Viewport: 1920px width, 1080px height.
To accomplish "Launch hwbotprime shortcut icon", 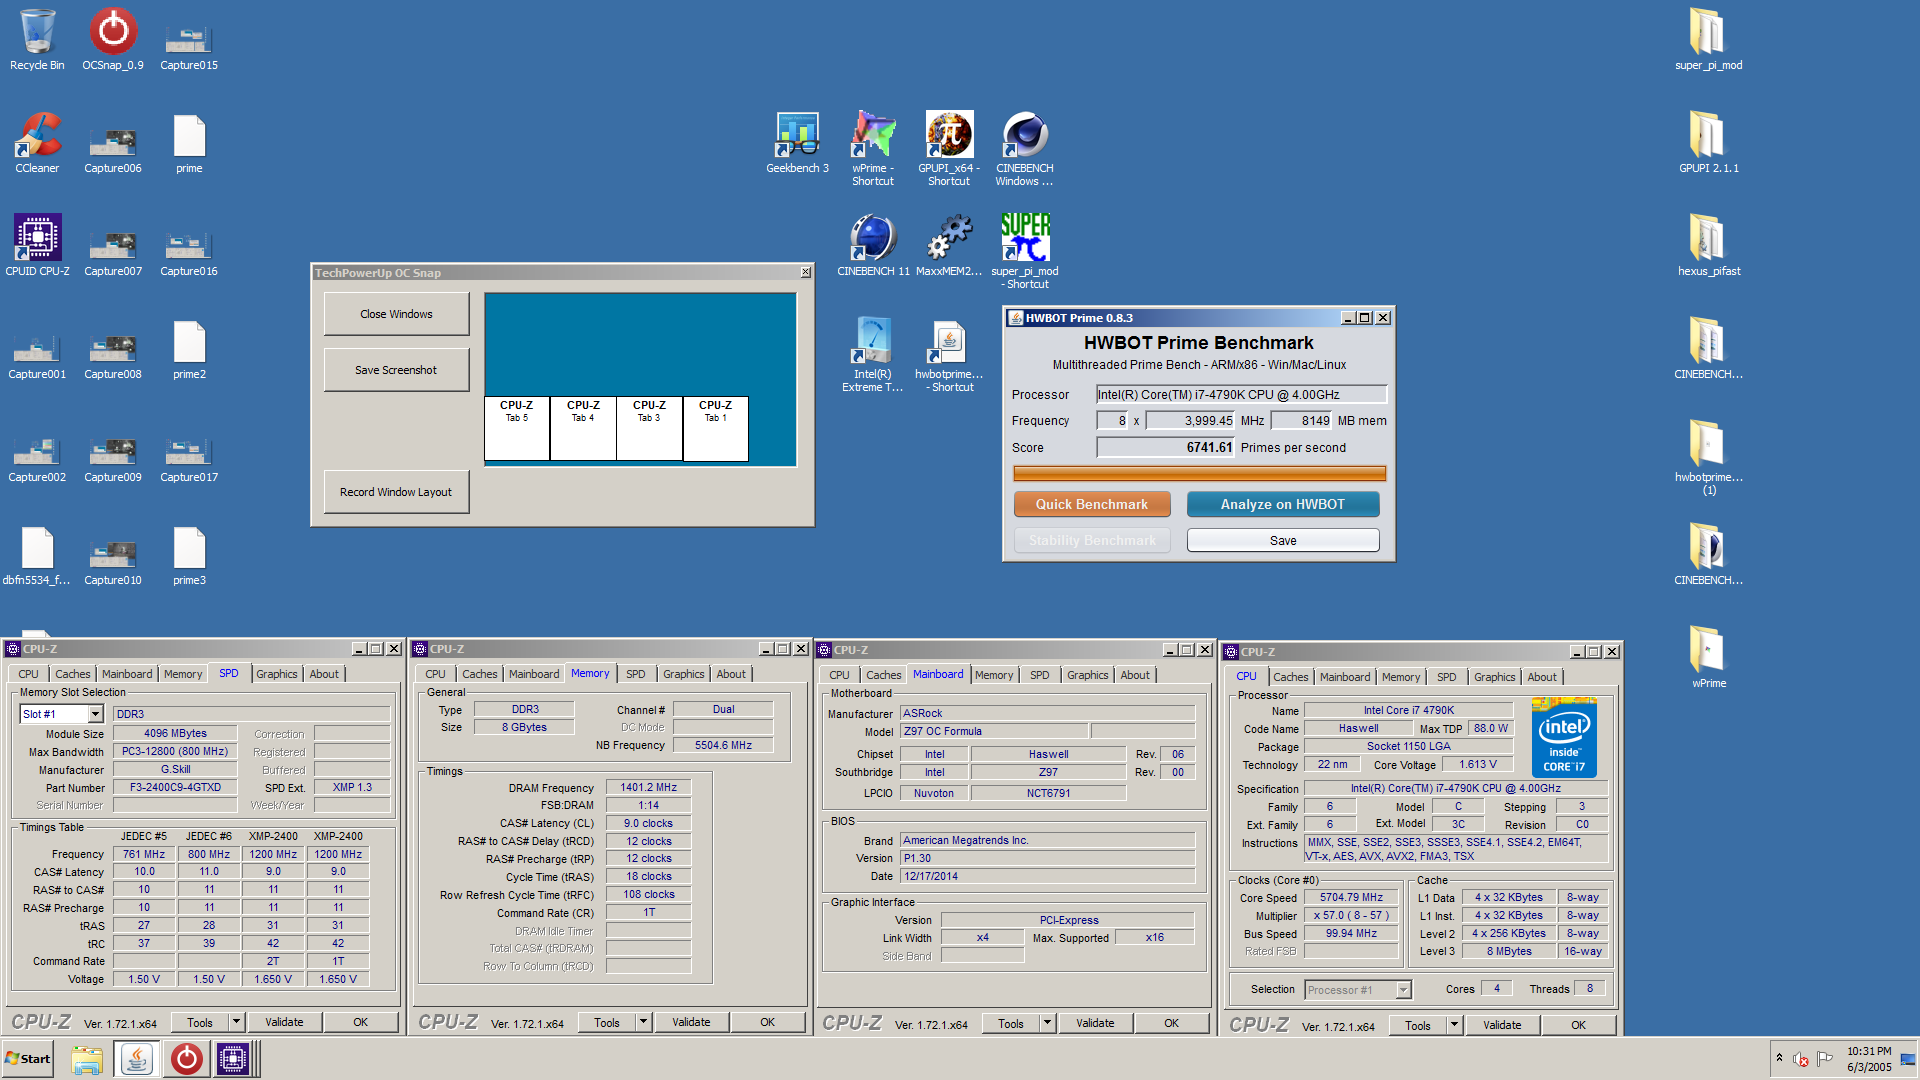I will (949, 355).
